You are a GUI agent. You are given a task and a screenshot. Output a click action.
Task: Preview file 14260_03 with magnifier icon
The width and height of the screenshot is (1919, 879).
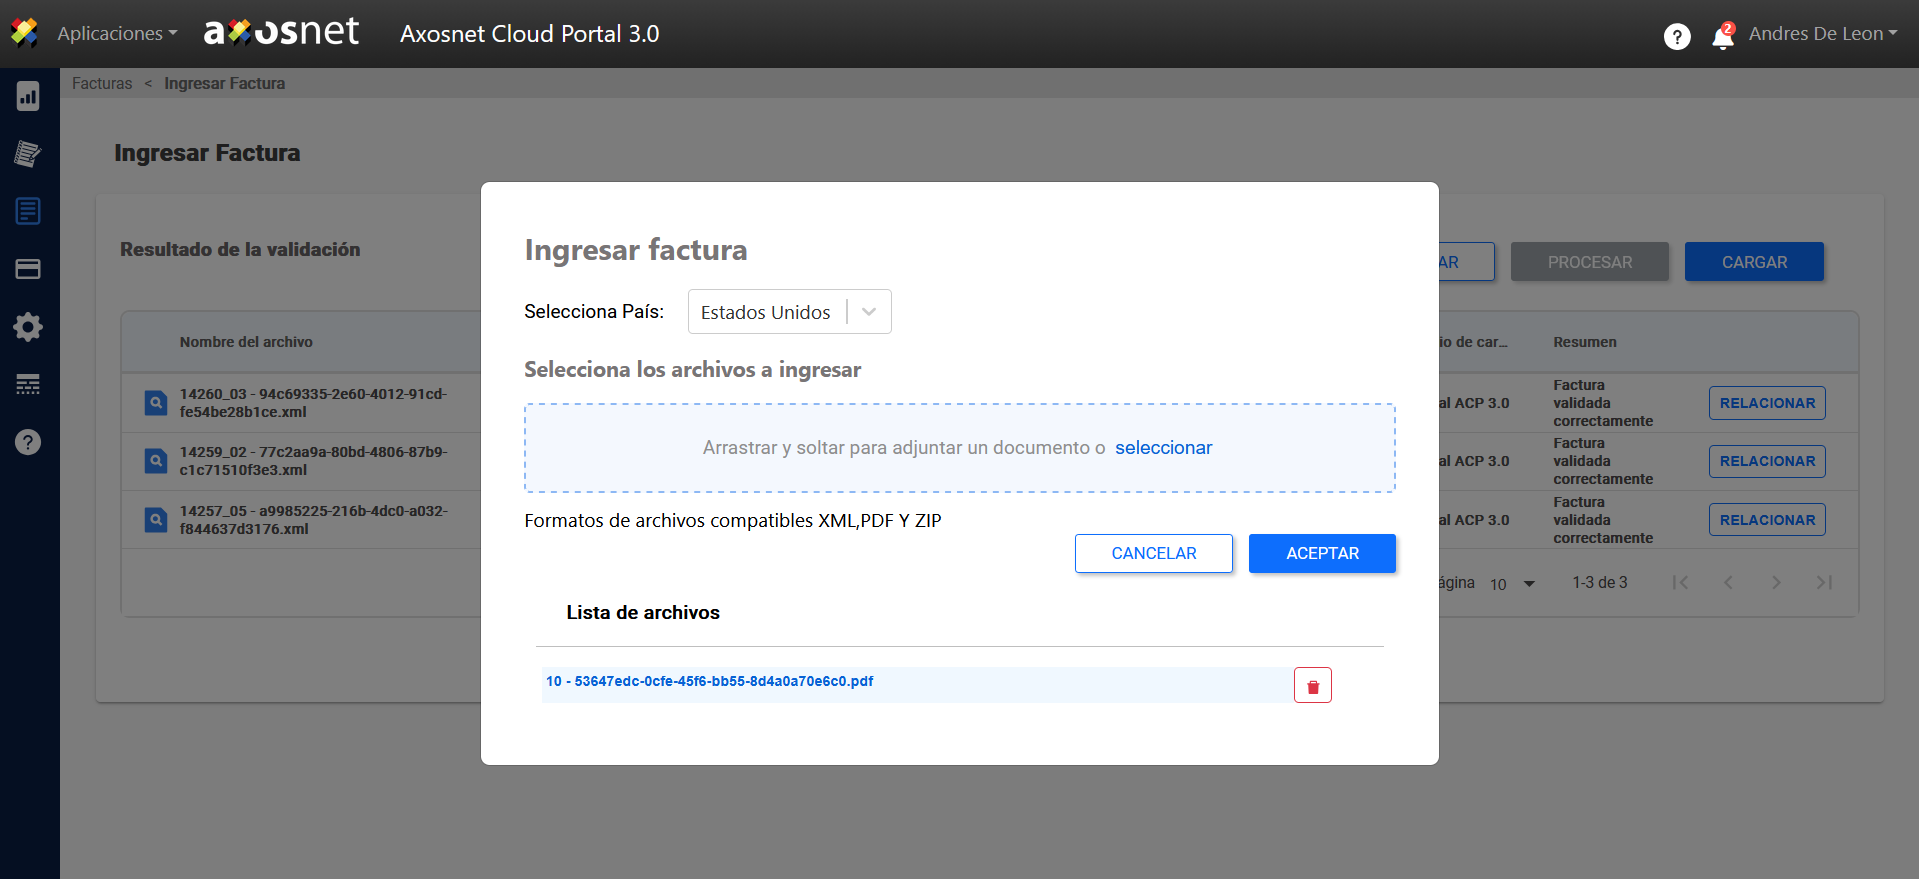pyautogui.click(x=156, y=403)
